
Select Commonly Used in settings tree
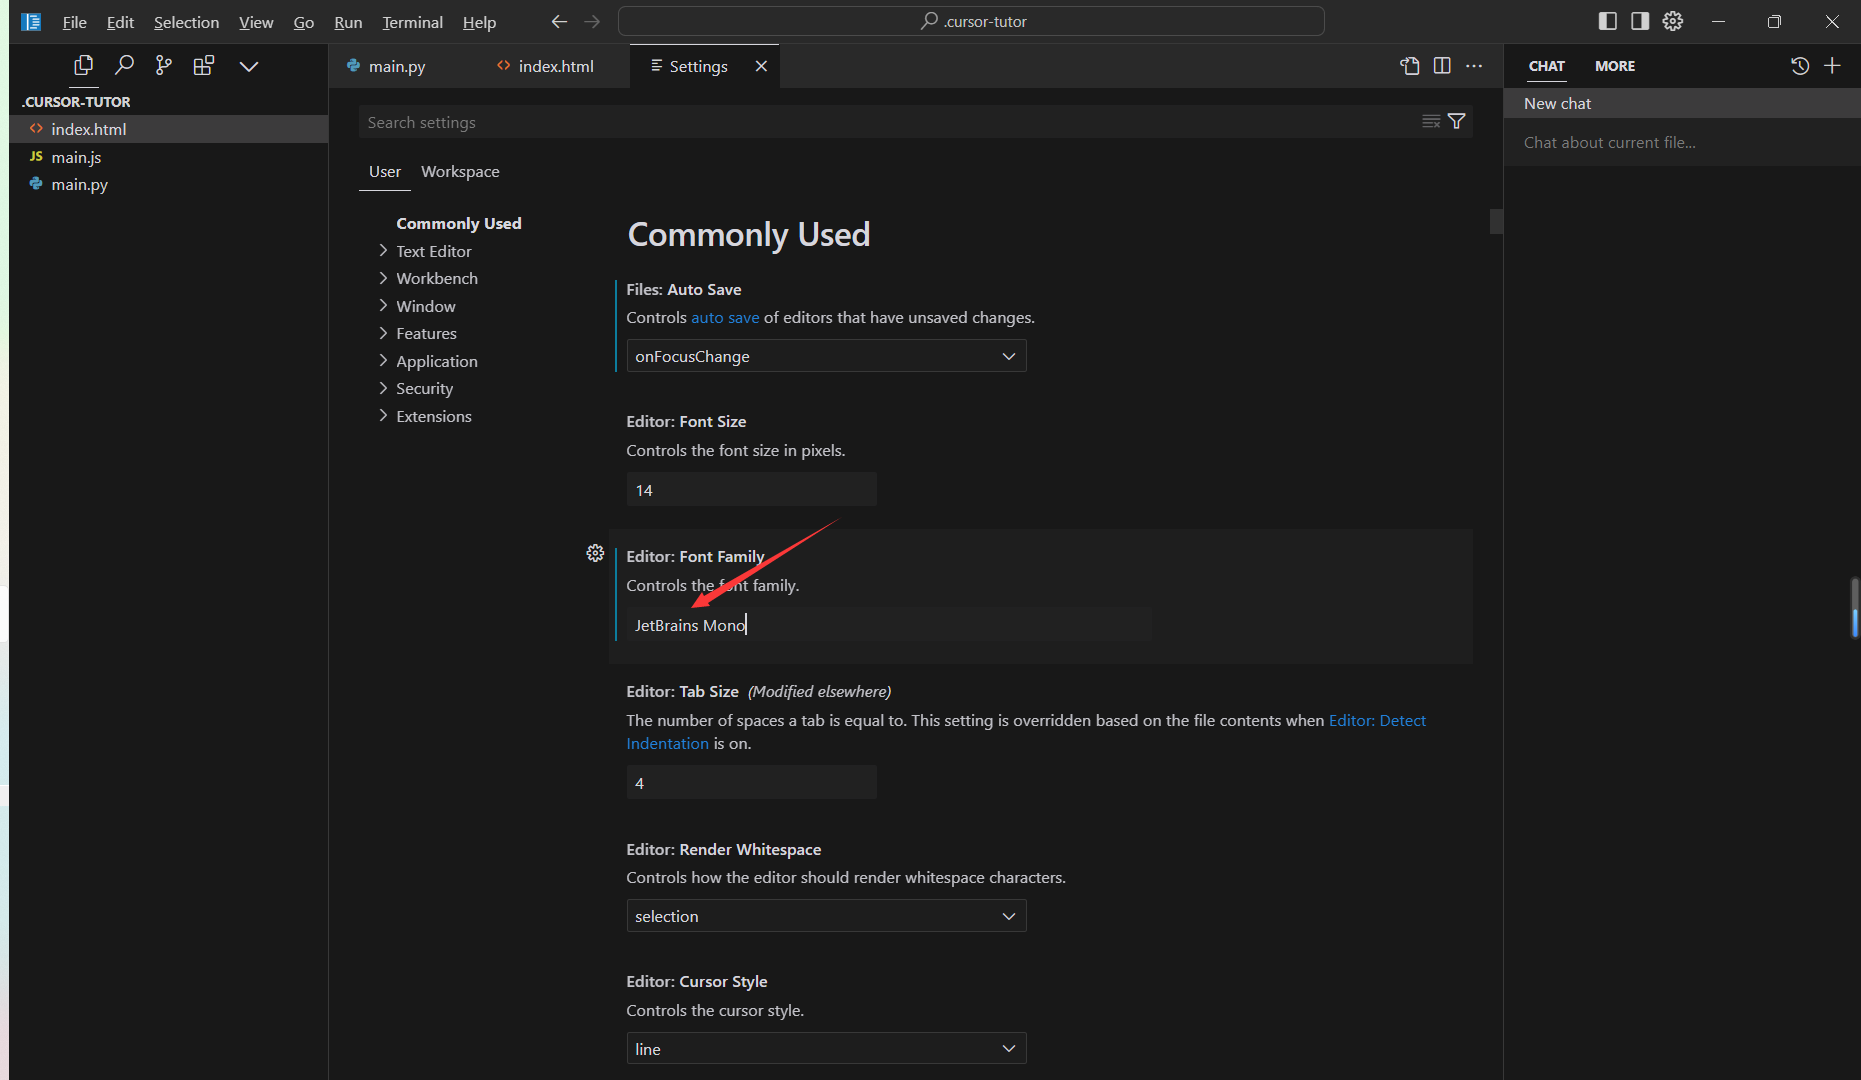458,223
